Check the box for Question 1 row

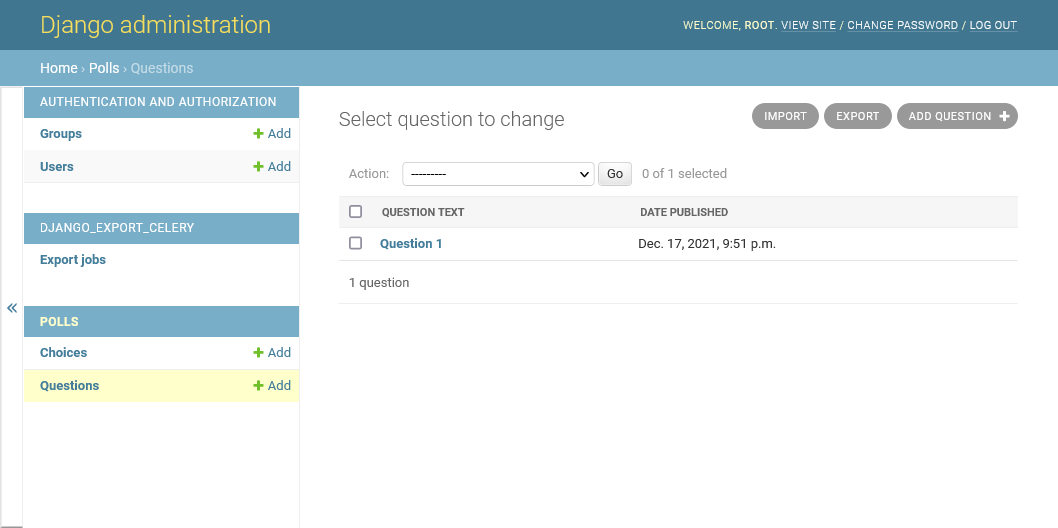(x=356, y=243)
